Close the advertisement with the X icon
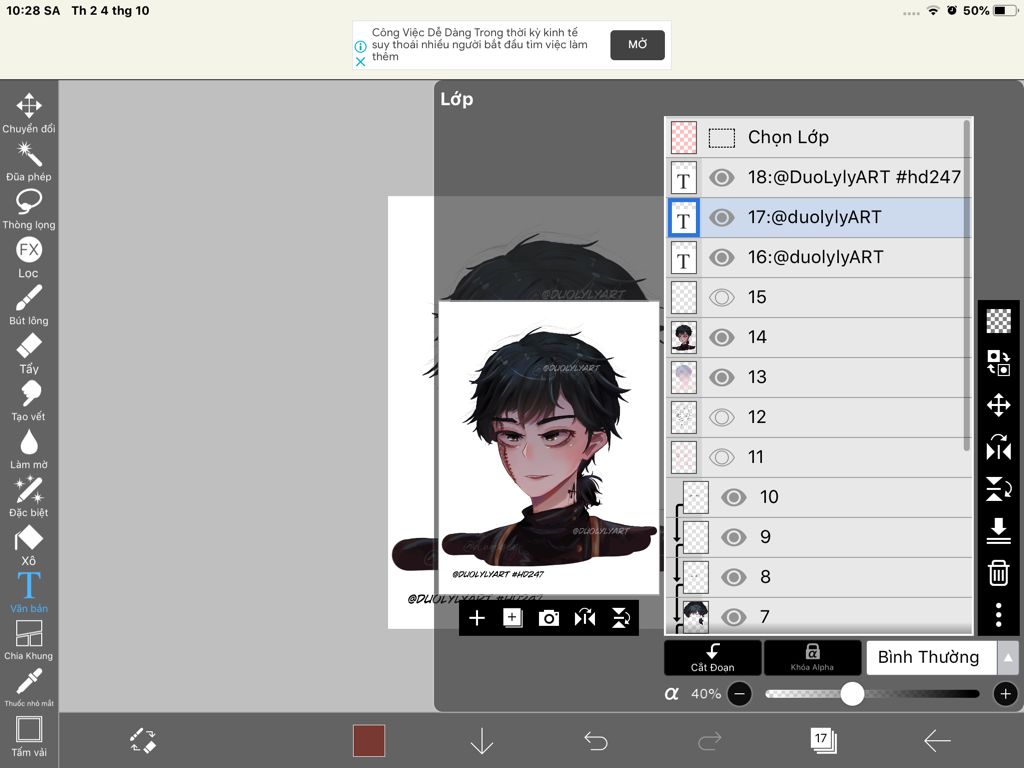 (x=360, y=61)
